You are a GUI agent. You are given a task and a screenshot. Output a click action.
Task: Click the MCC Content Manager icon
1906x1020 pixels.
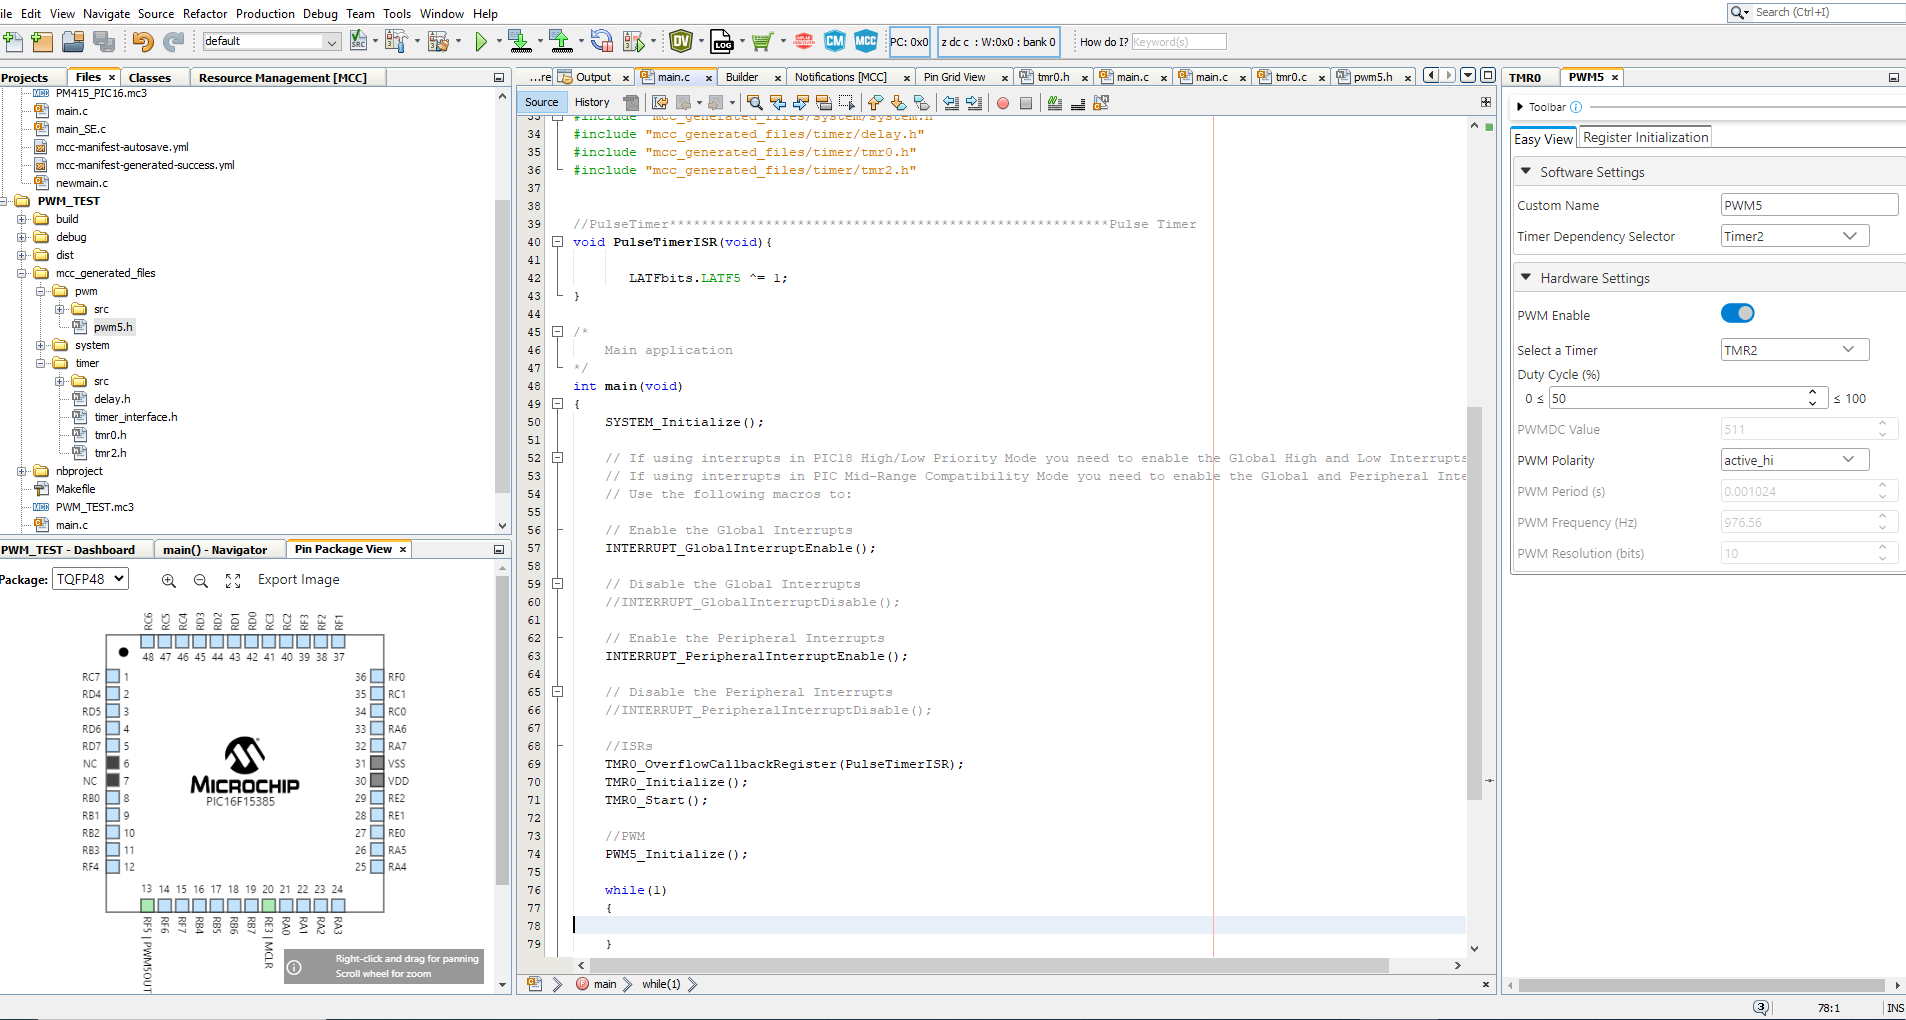[x=835, y=41]
